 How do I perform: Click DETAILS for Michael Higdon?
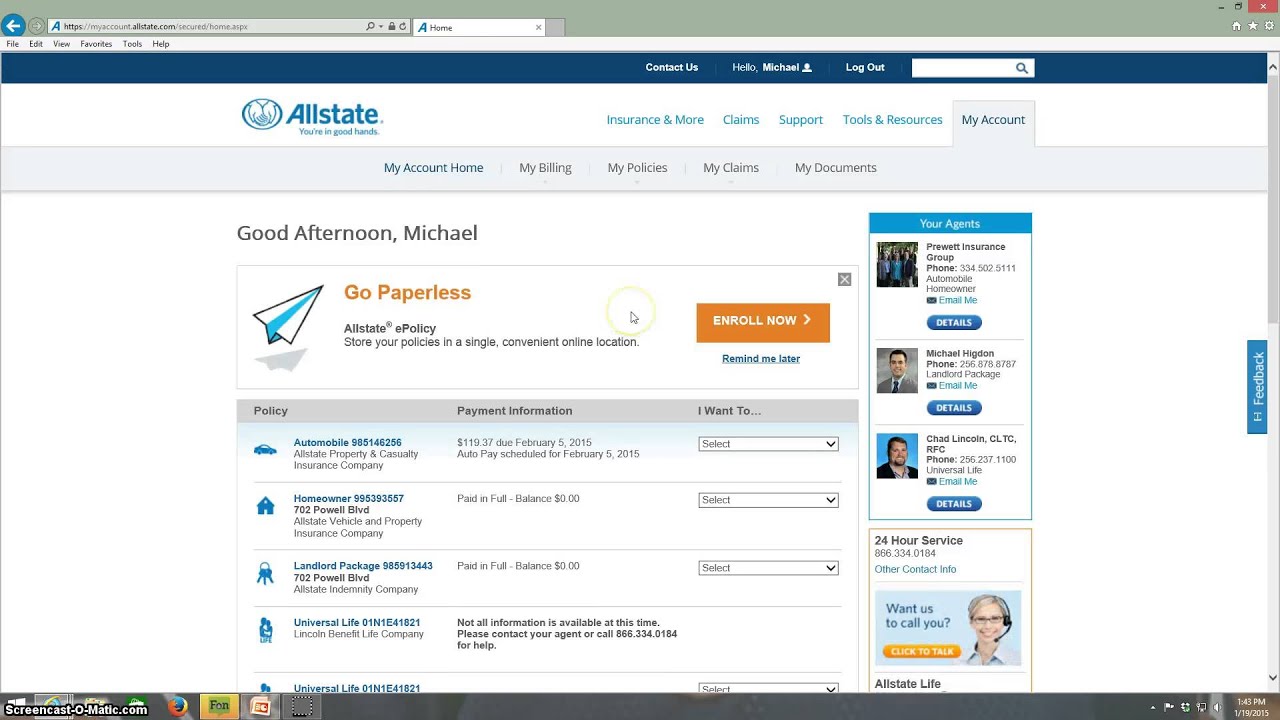954,408
